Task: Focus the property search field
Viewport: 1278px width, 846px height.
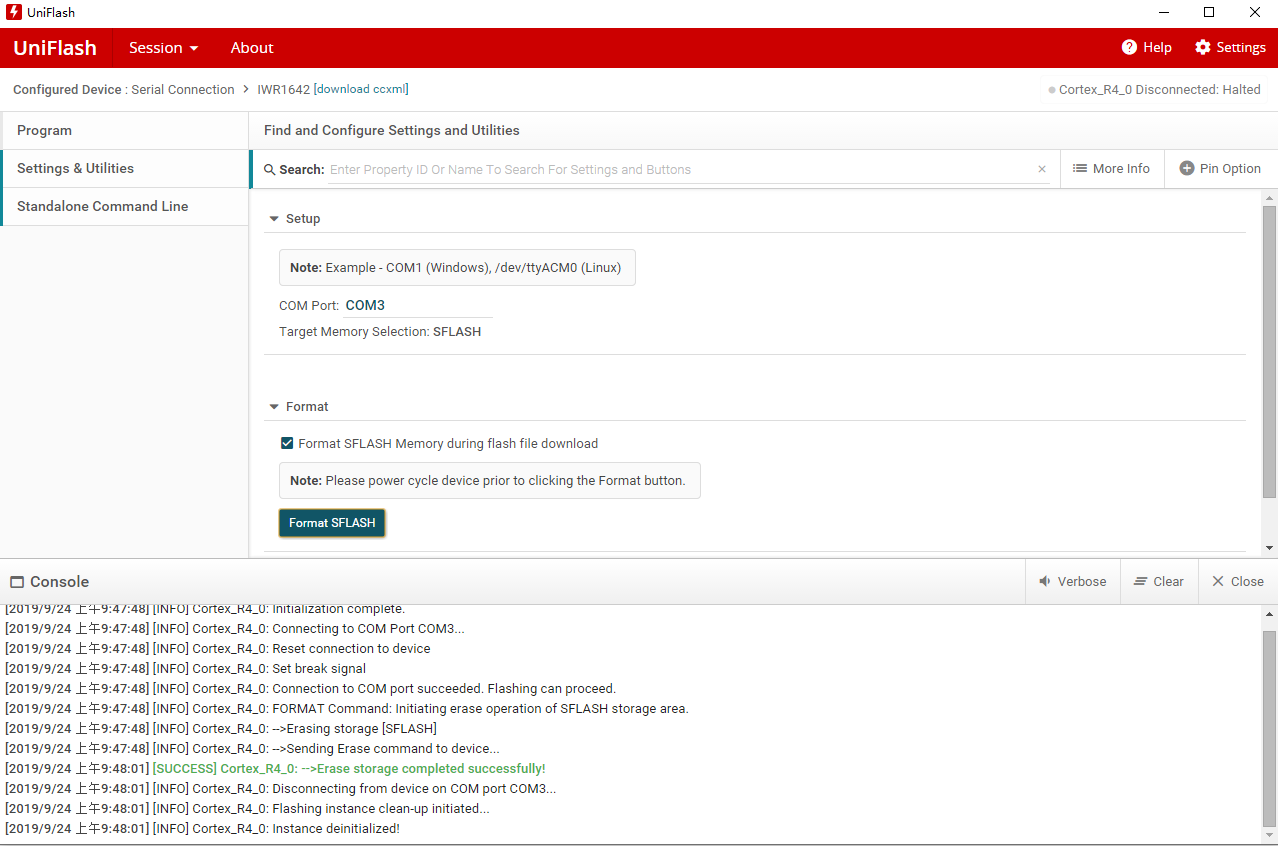Action: click(x=680, y=170)
